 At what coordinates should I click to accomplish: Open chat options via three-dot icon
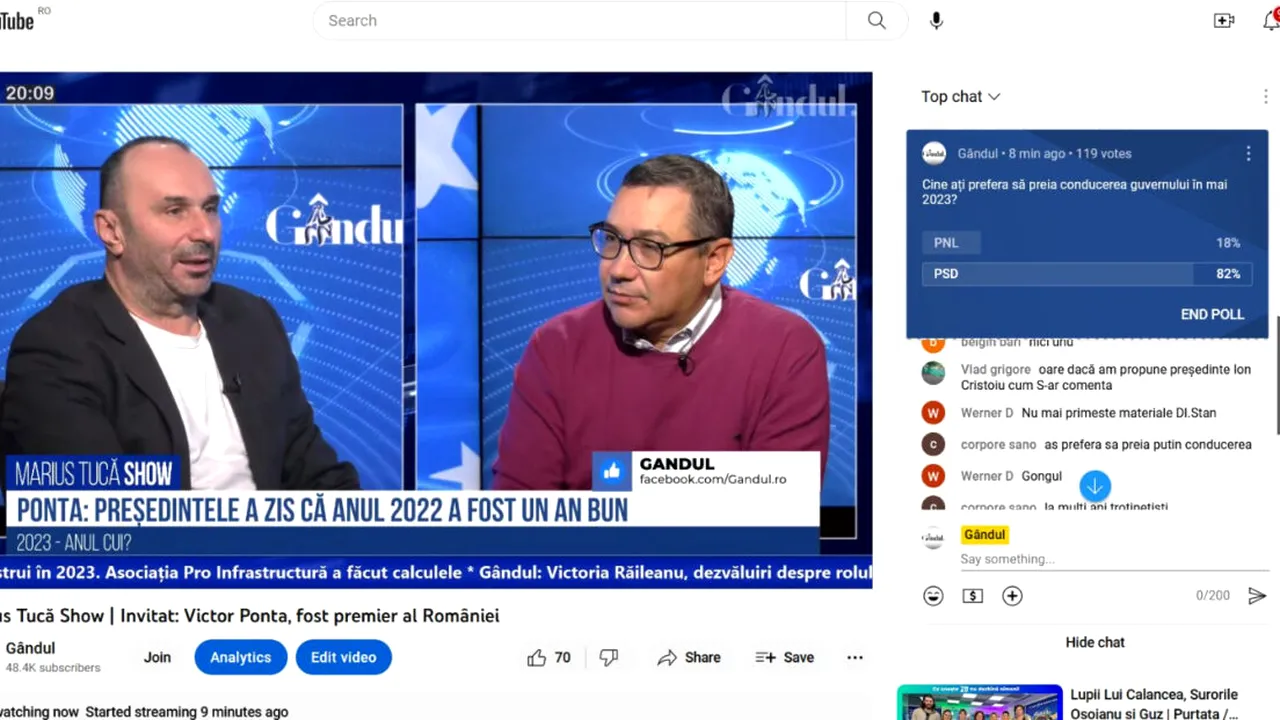click(x=1265, y=96)
